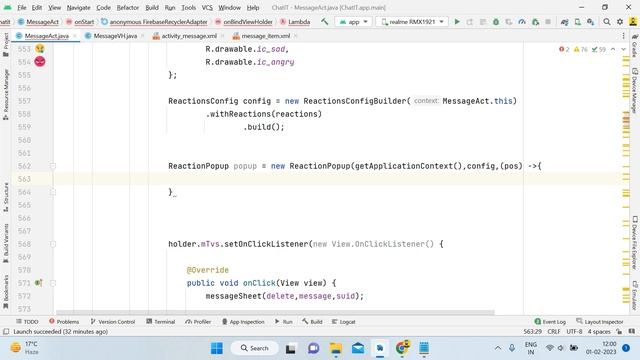640x360 pixels.
Task: Click Attach Debugger to Android Process icon
Action: tap(536, 22)
